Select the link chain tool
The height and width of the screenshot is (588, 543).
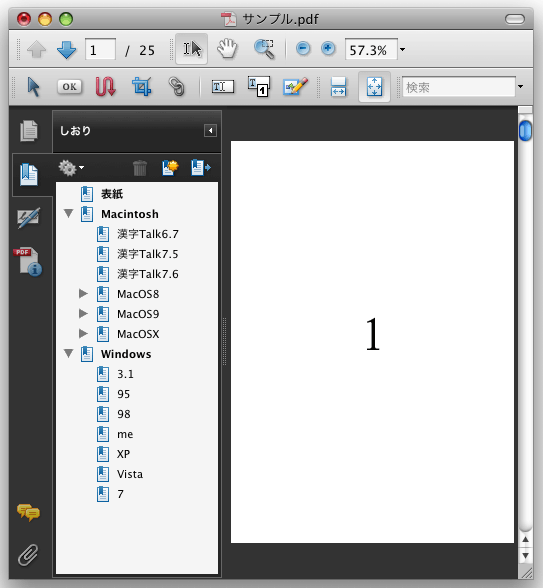pyautogui.click(x=177, y=87)
